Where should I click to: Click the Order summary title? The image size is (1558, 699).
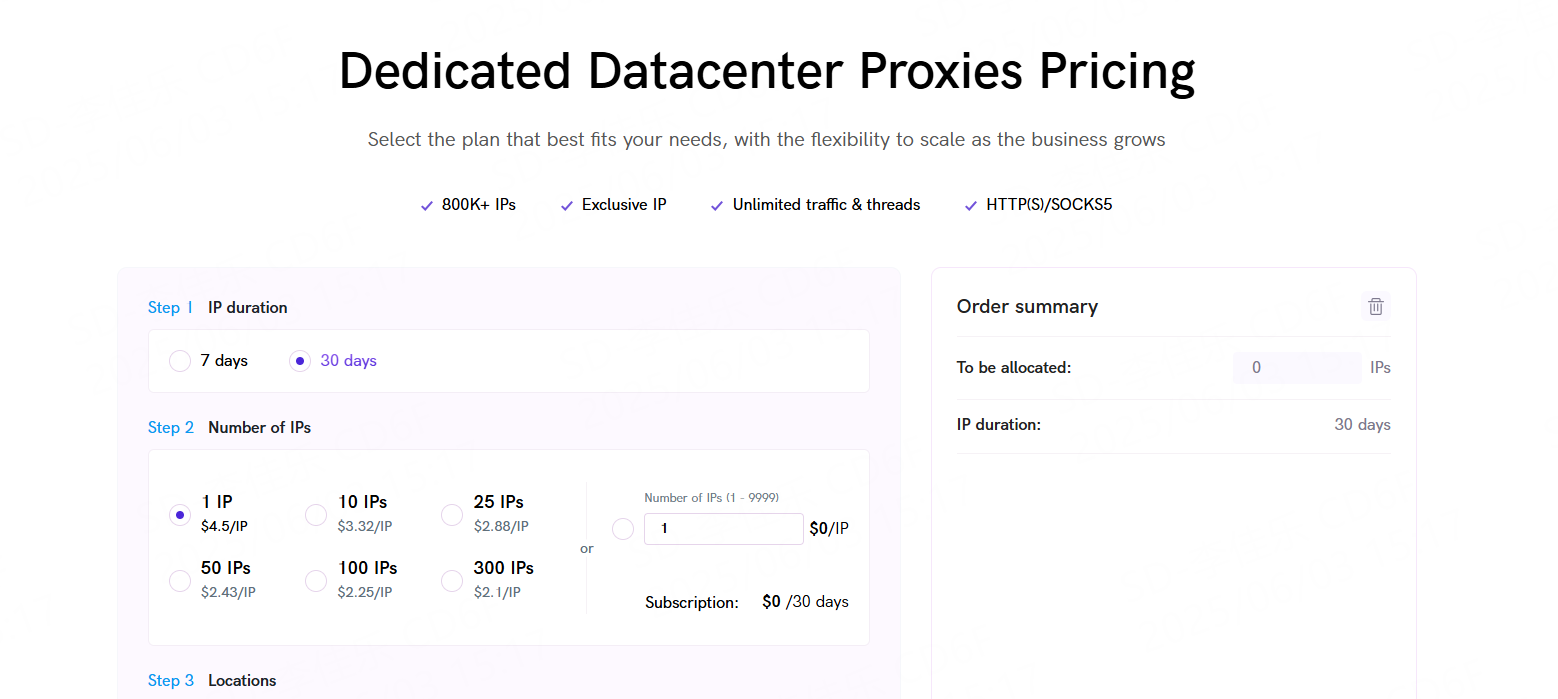pyautogui.click(x=1027, y=307)
